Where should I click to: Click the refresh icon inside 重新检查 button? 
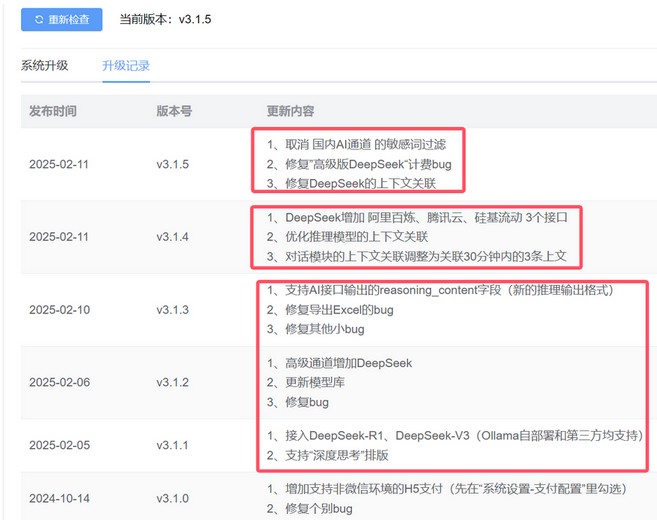point(39,19)
